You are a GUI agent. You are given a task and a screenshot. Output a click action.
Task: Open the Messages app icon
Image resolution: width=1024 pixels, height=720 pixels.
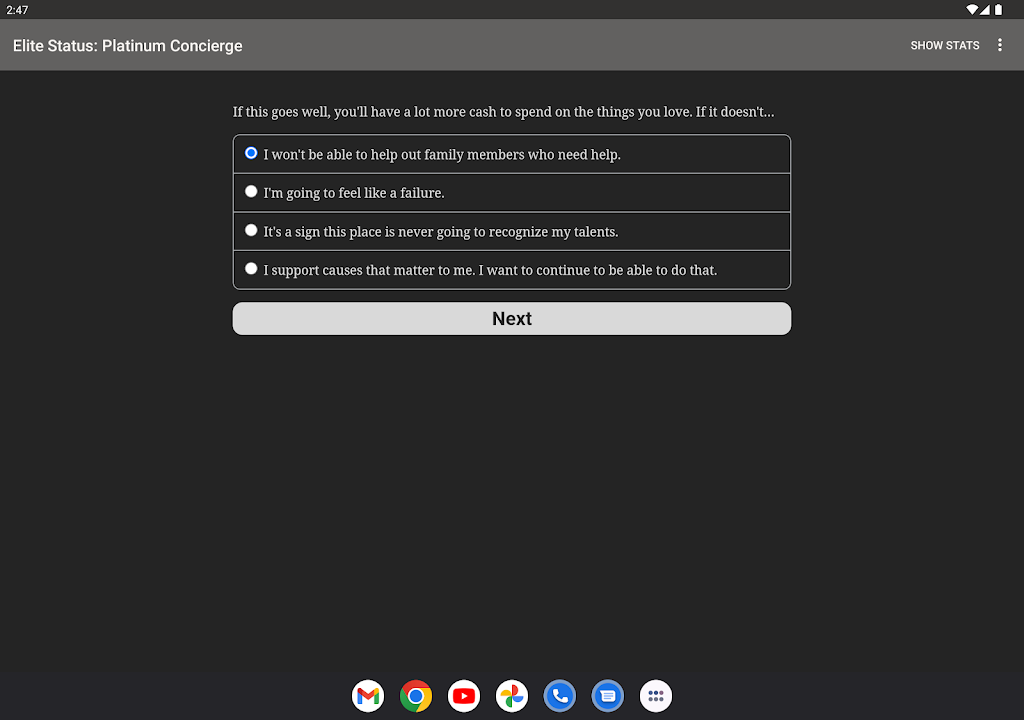[x=608, y=696]
